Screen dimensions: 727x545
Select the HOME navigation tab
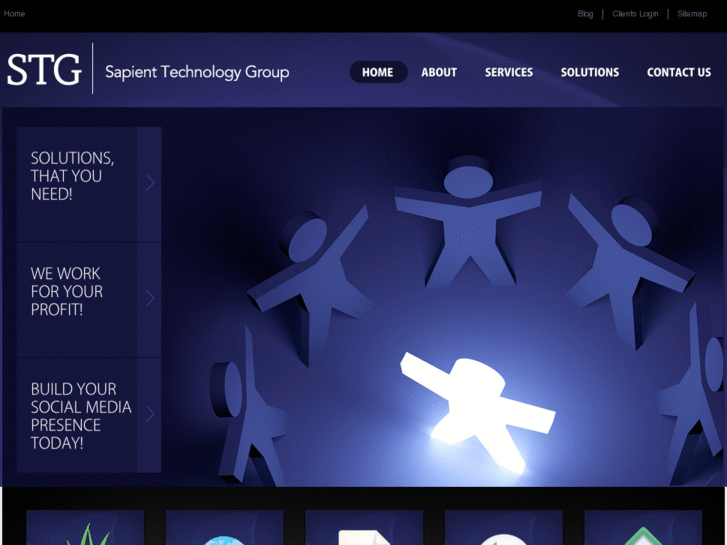[x=378, y=72]
